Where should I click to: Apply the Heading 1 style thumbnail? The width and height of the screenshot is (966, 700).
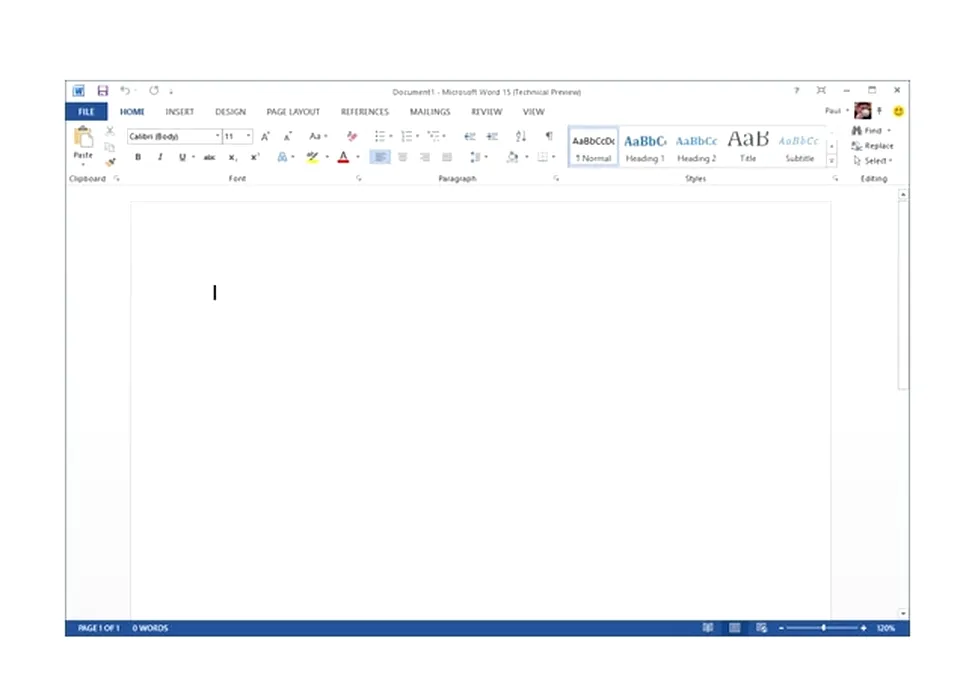(x=645, y=147)
